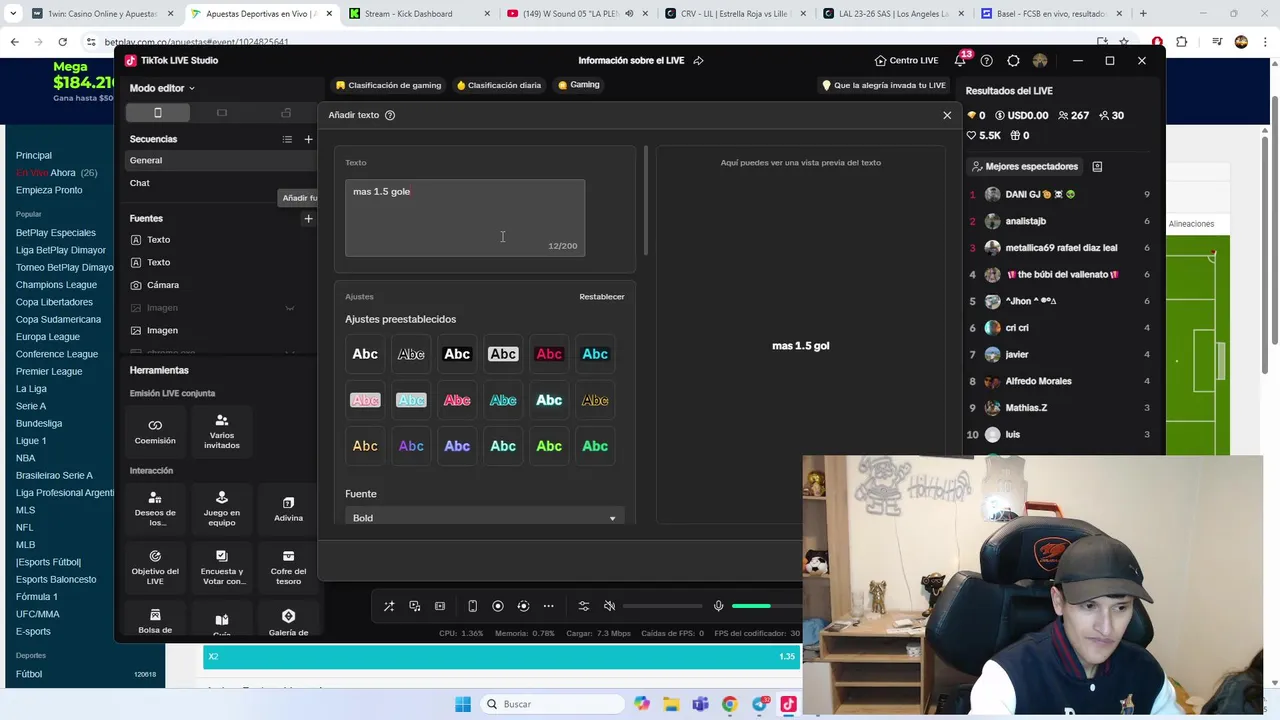Viewport: 1280px width, 720px height.
Task: Choose the red Abc preset in first row
Action: click(549, 354)
